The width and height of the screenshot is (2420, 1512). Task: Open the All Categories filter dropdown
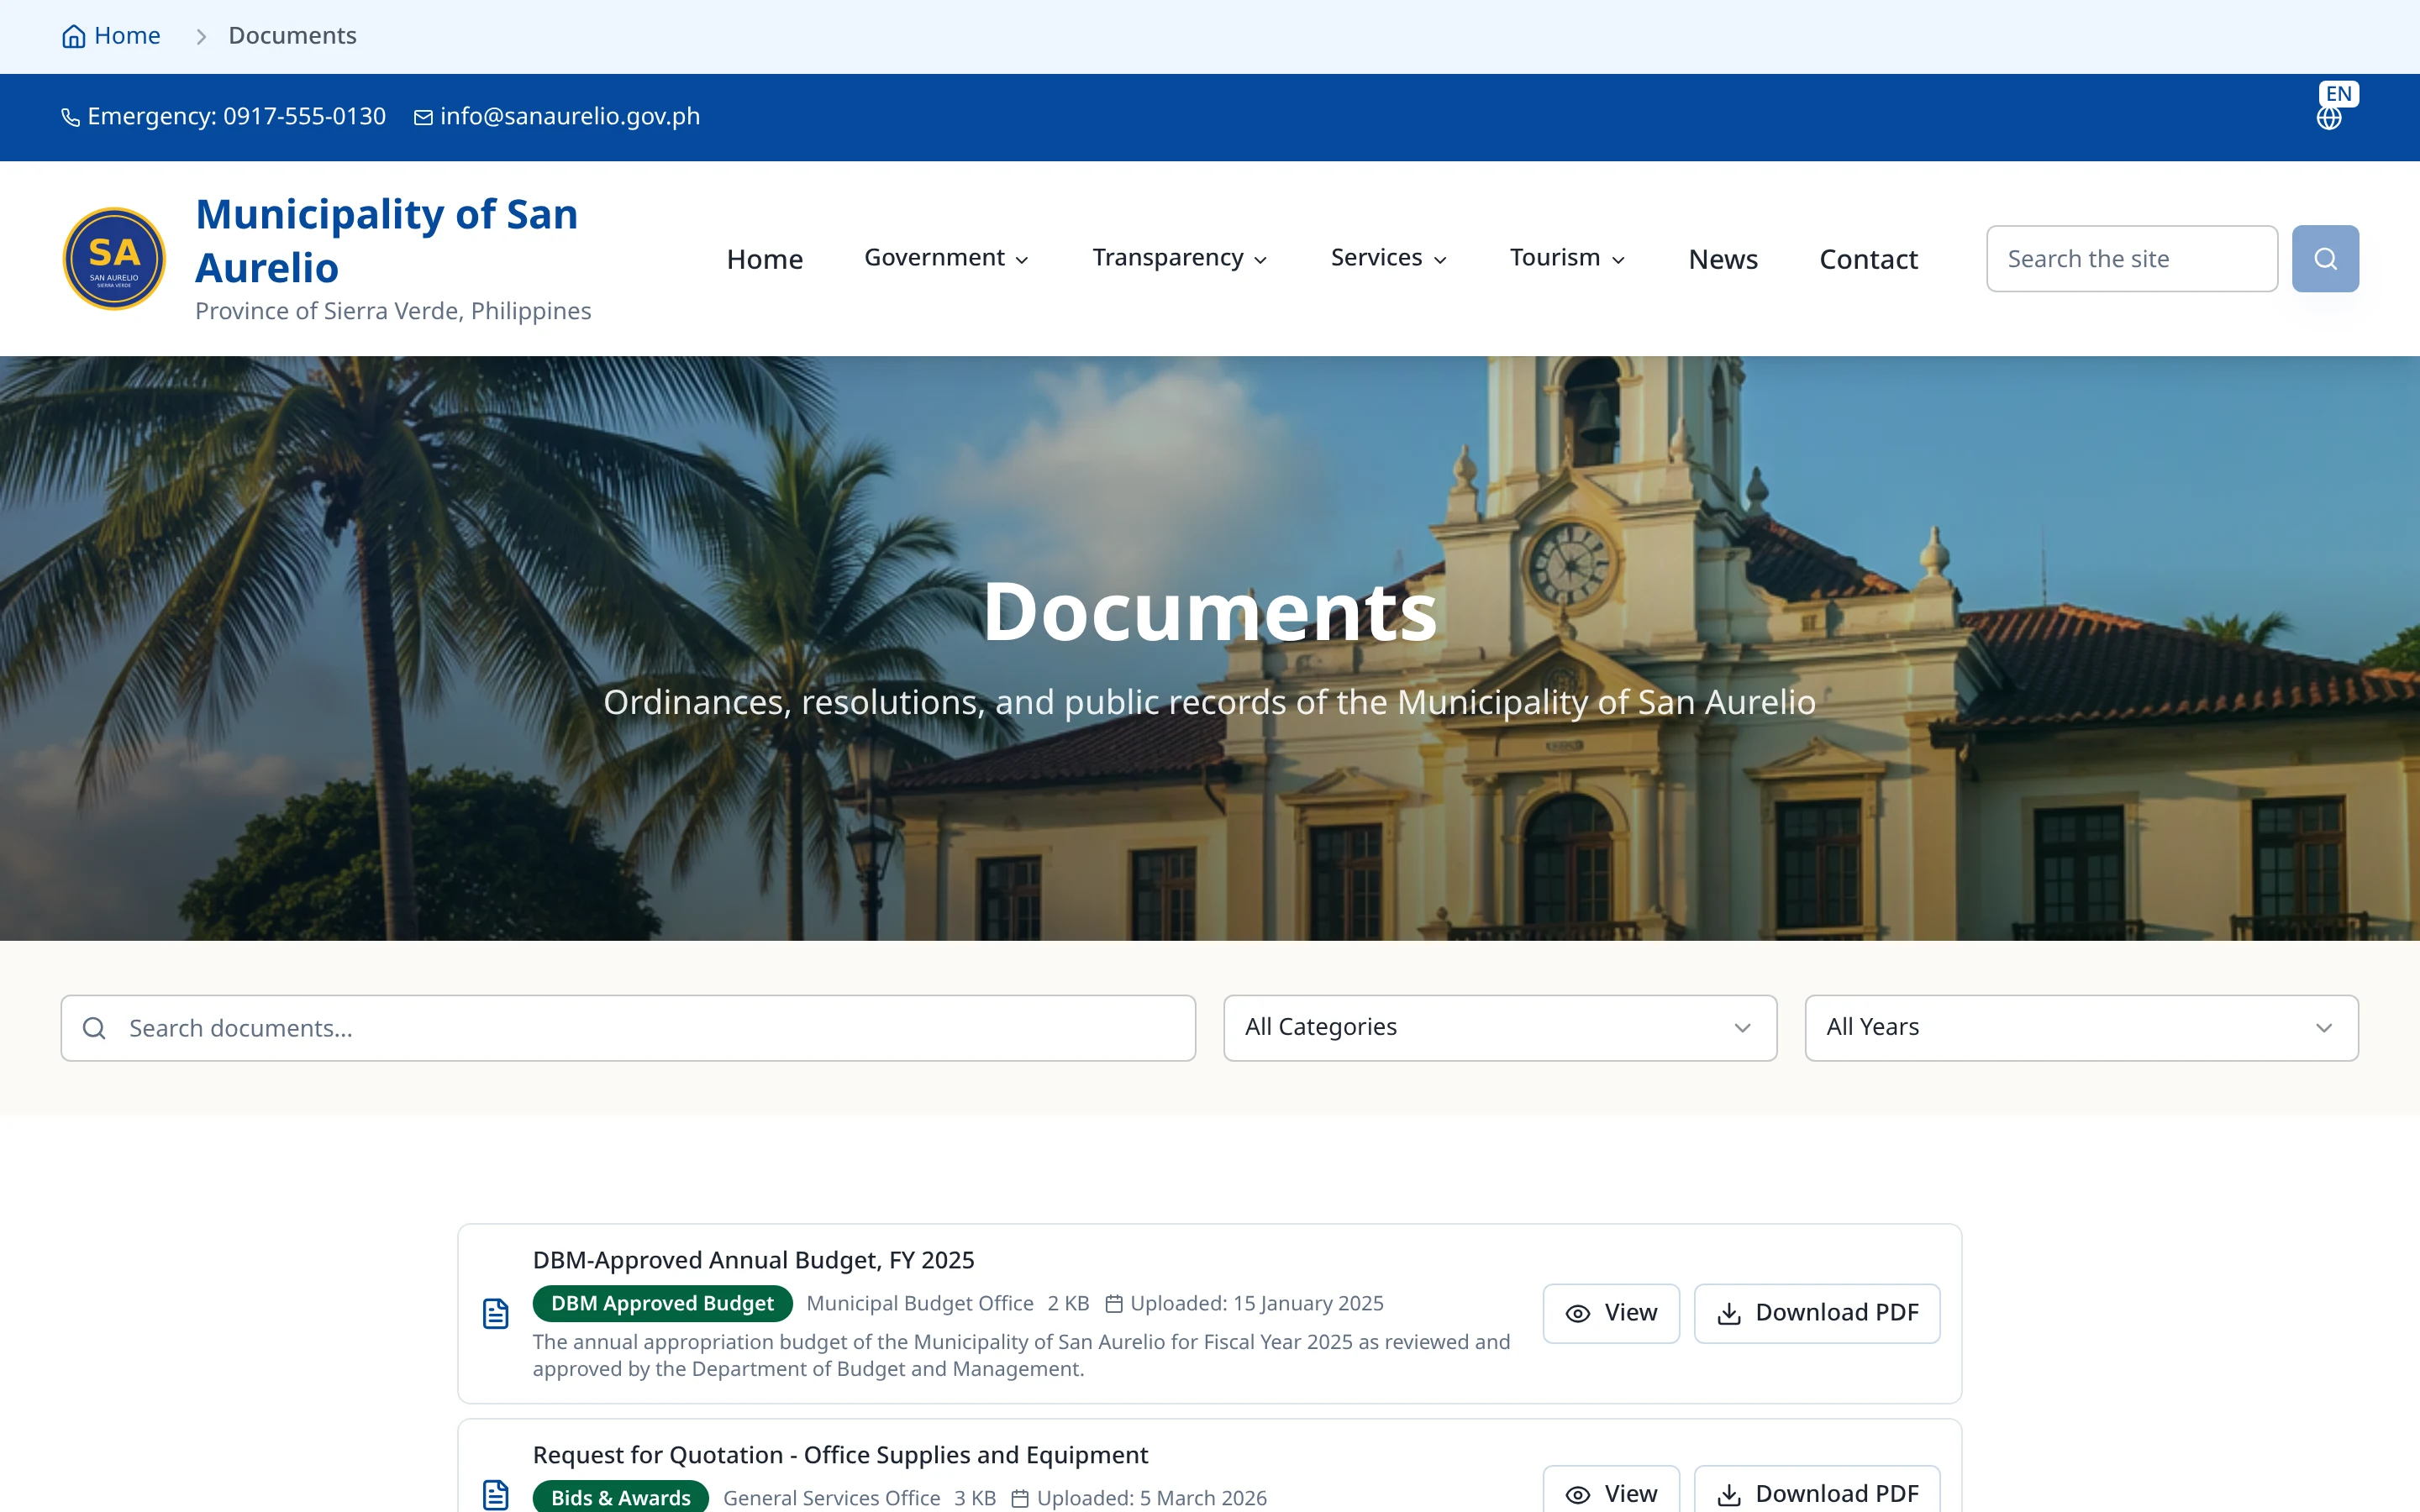(x=1499, y=1028)
